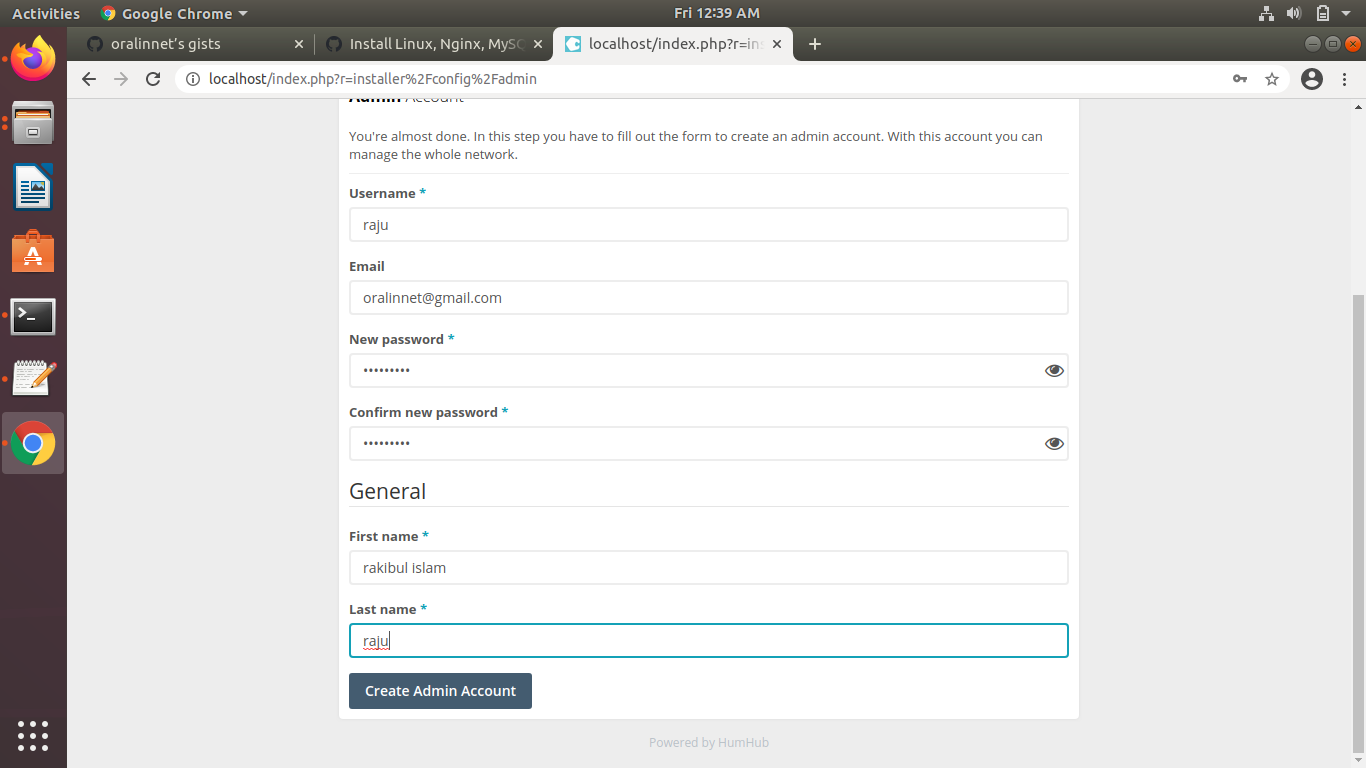Click the back navigation arrow
Viewport: 1366px width, 768px height.
[88, 78]
